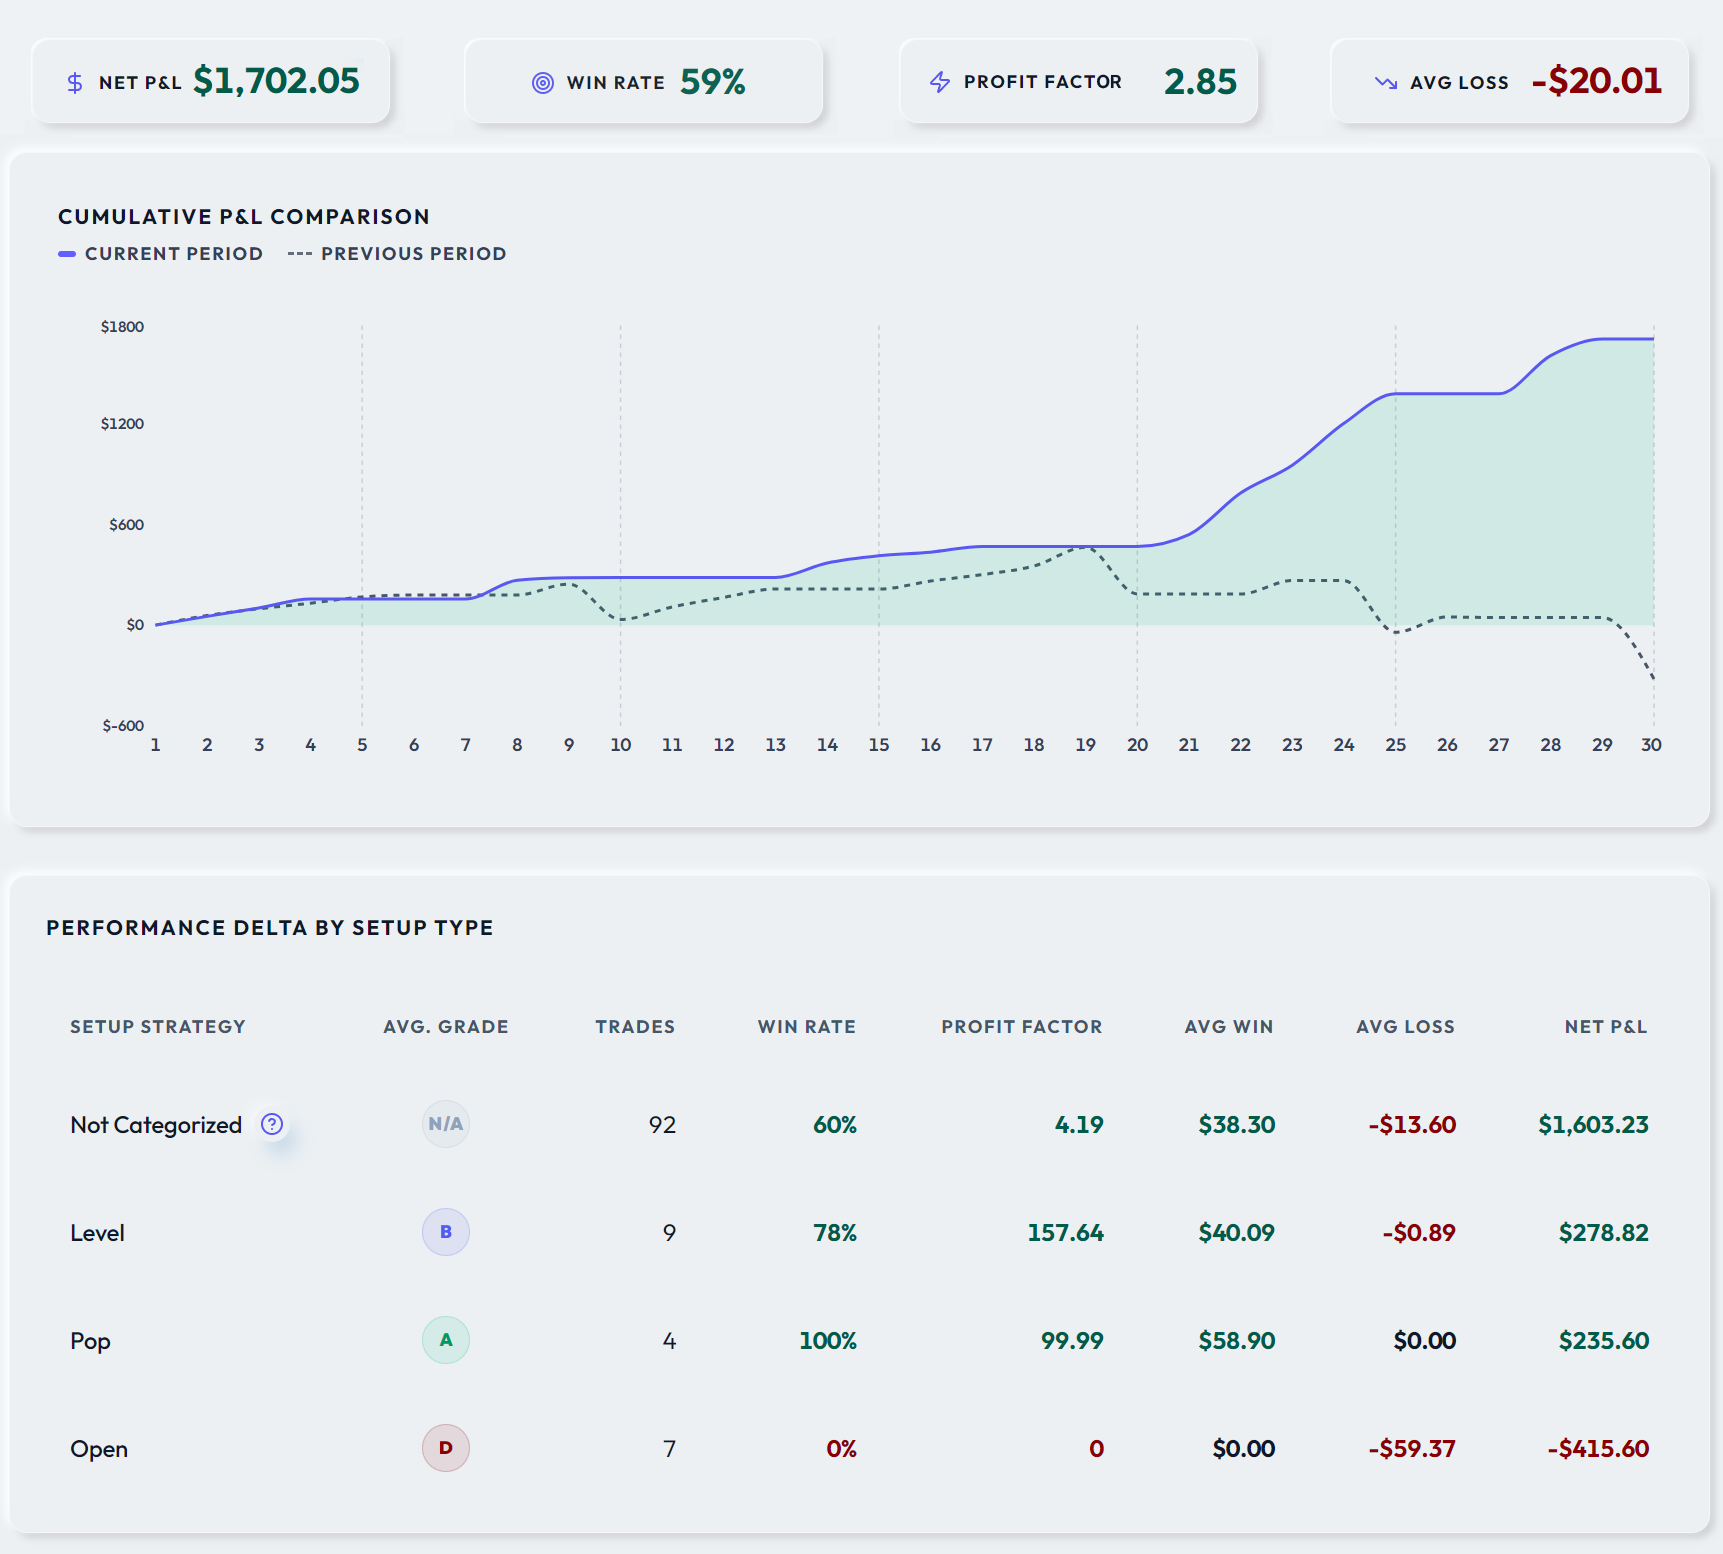Click the Avg Loss column header in table
Screen dimensions: 1723x1554
point(1406,1027)
